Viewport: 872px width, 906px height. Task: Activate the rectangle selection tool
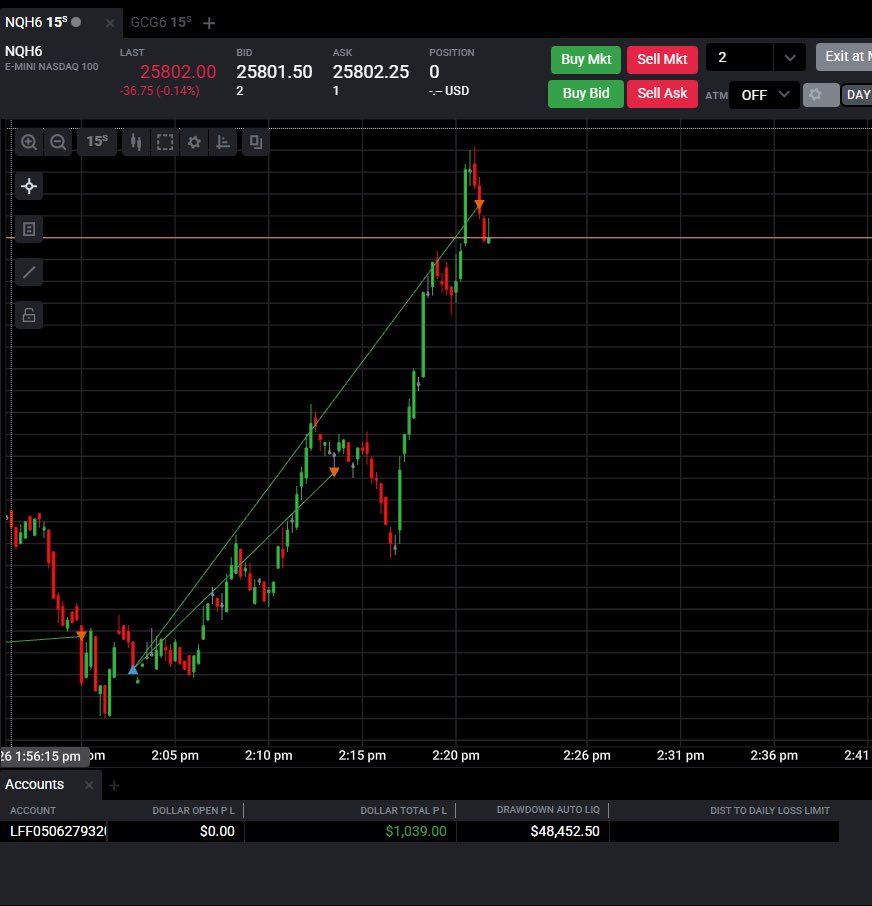(x=165, y=141)
